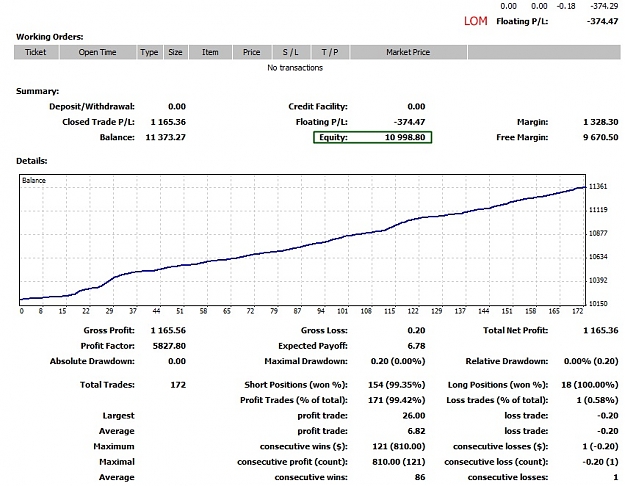Click the Equity value 10 998.80

405,138
